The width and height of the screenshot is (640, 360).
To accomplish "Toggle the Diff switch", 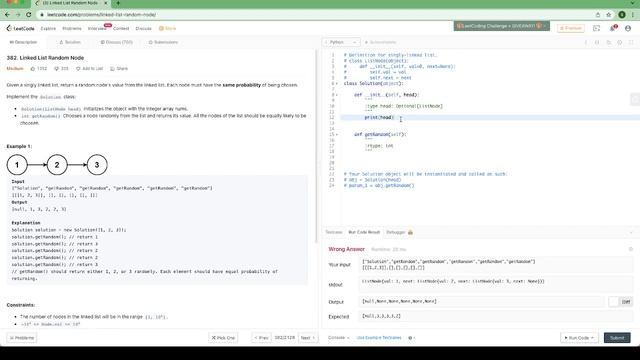I will pyautogui.click(x=620, y=302).
